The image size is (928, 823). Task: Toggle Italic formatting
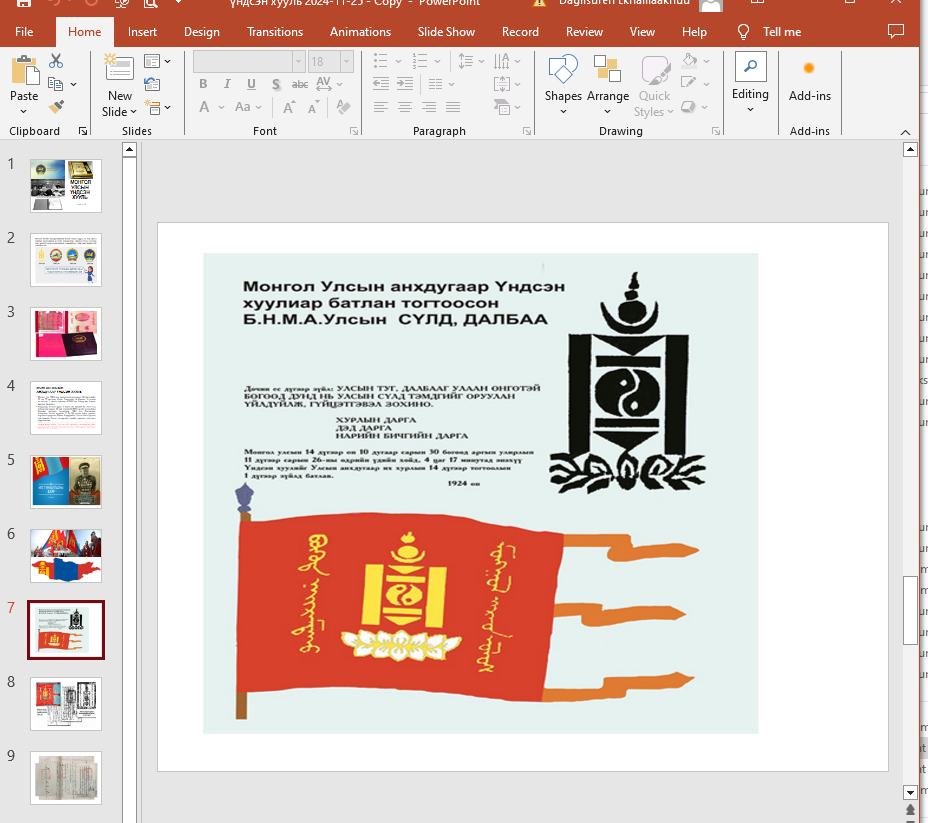(x=228, y=84)
